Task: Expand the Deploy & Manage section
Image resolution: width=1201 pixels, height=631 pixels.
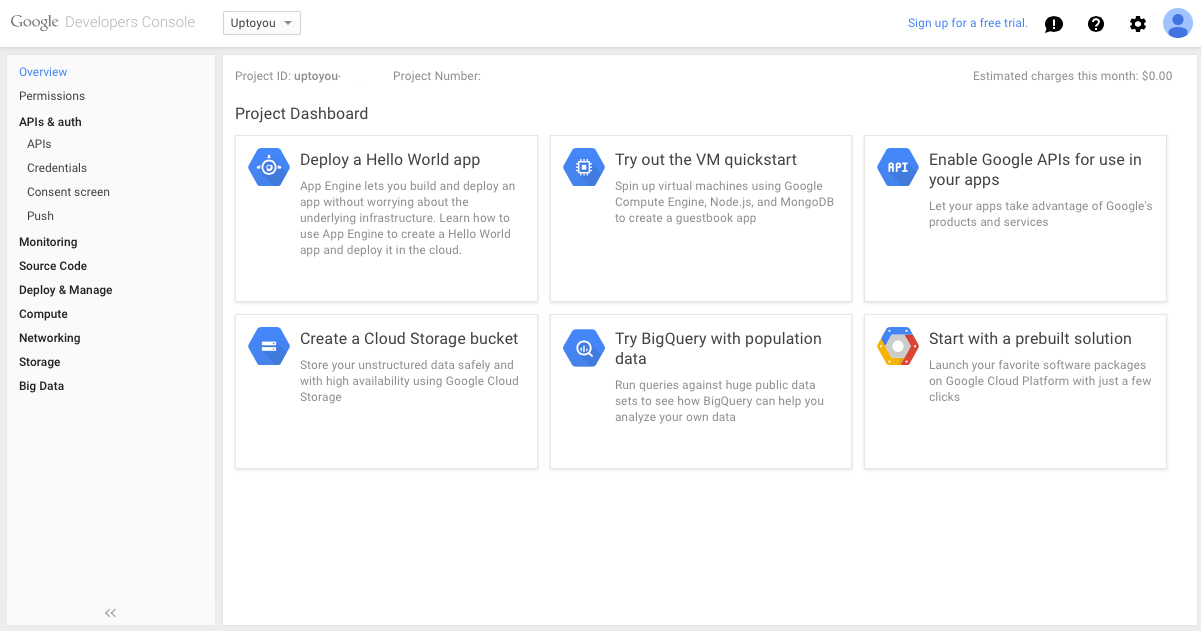Action: coord(66,290)
